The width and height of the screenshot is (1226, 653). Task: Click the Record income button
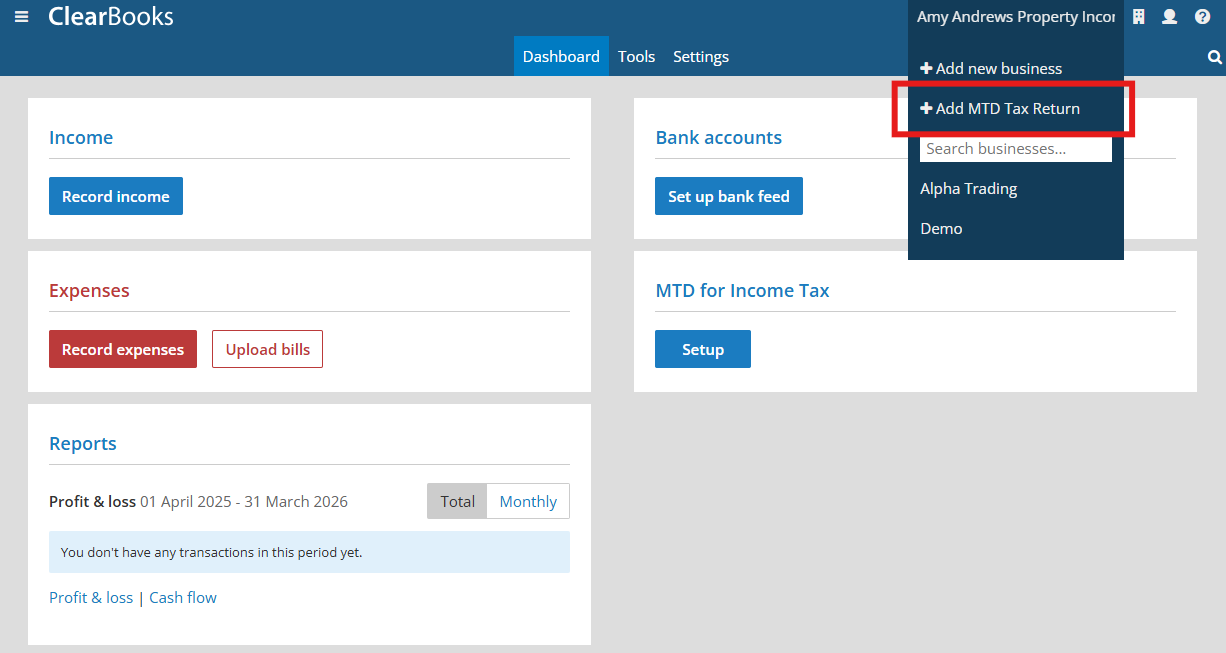[x=115, y=196]
